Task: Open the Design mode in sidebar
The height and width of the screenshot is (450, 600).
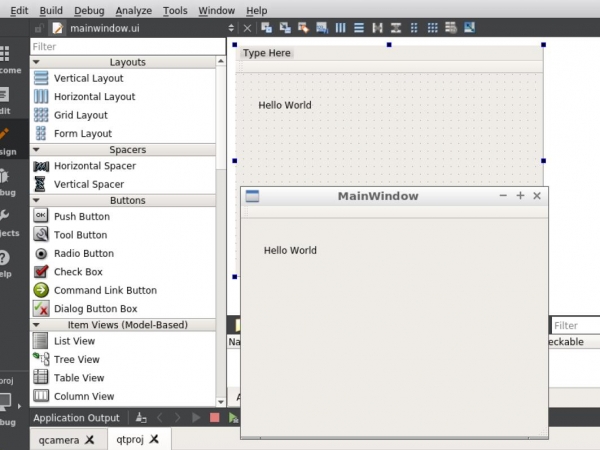Action: point(9,140)
